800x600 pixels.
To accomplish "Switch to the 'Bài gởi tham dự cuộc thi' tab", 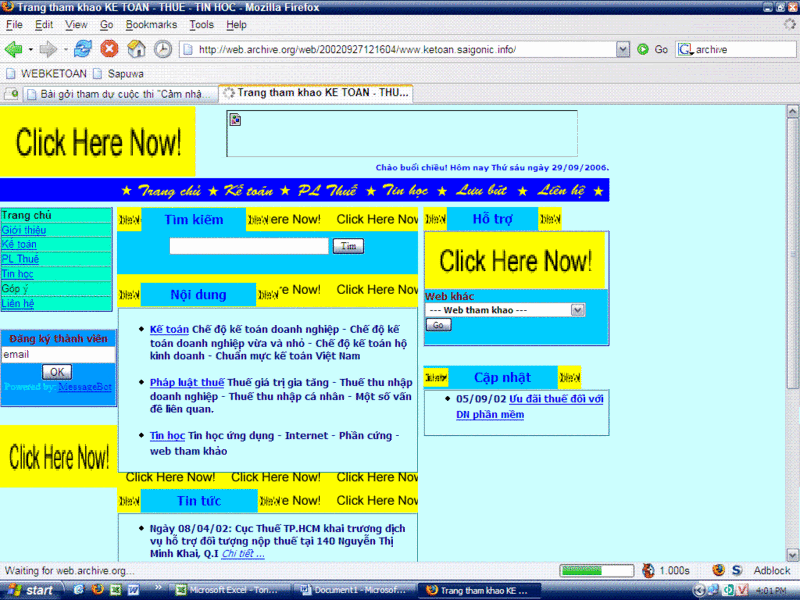I will coord(112,94).
